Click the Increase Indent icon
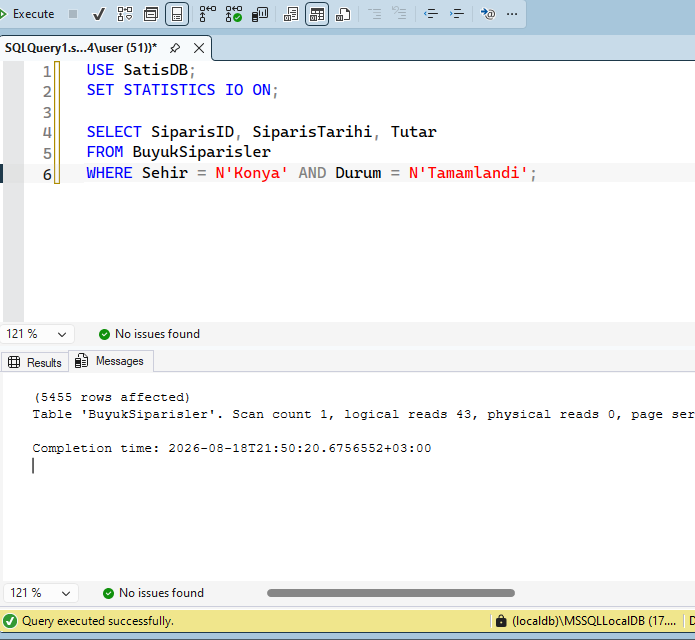Image resolution: width=695 pixels, height=640 pixels. (x=457, y=14)
